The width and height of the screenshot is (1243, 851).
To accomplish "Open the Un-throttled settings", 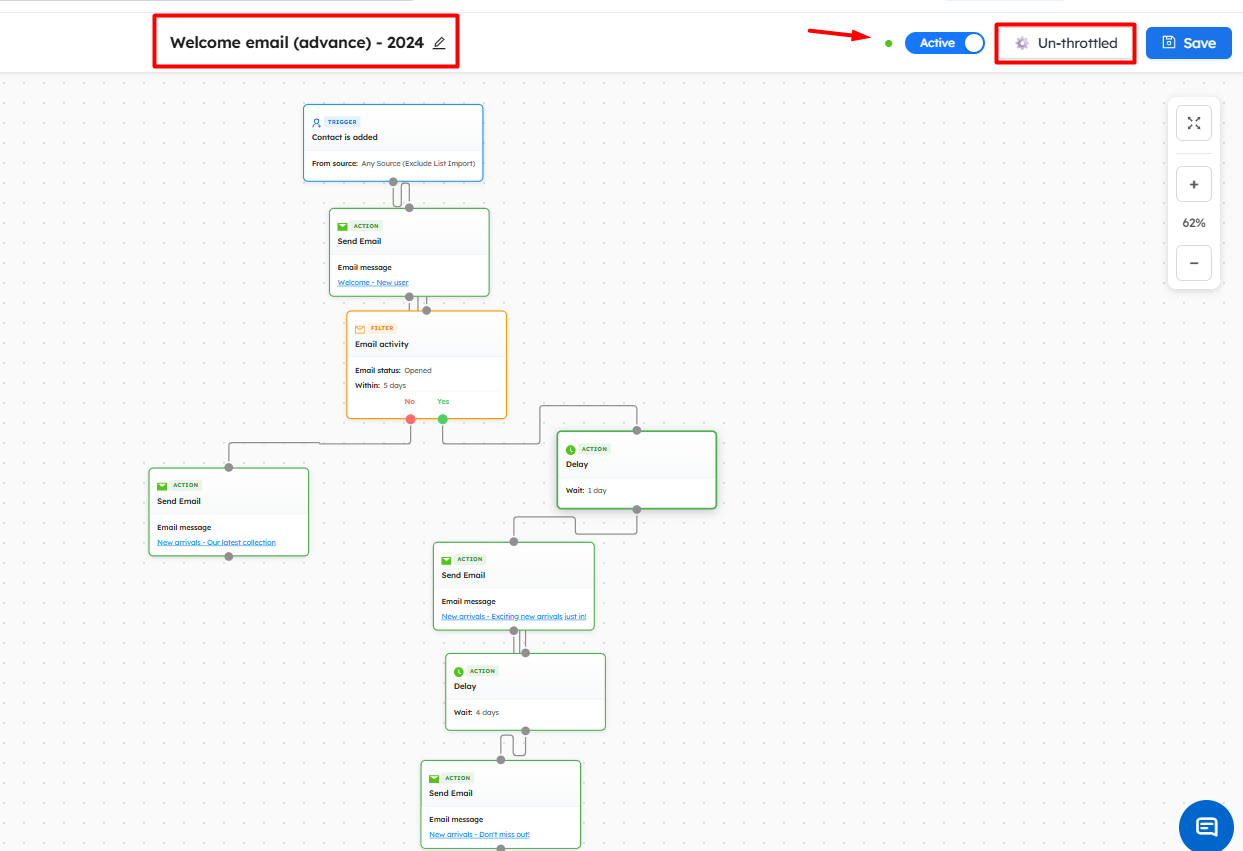I will click(x=1065, y=43).
